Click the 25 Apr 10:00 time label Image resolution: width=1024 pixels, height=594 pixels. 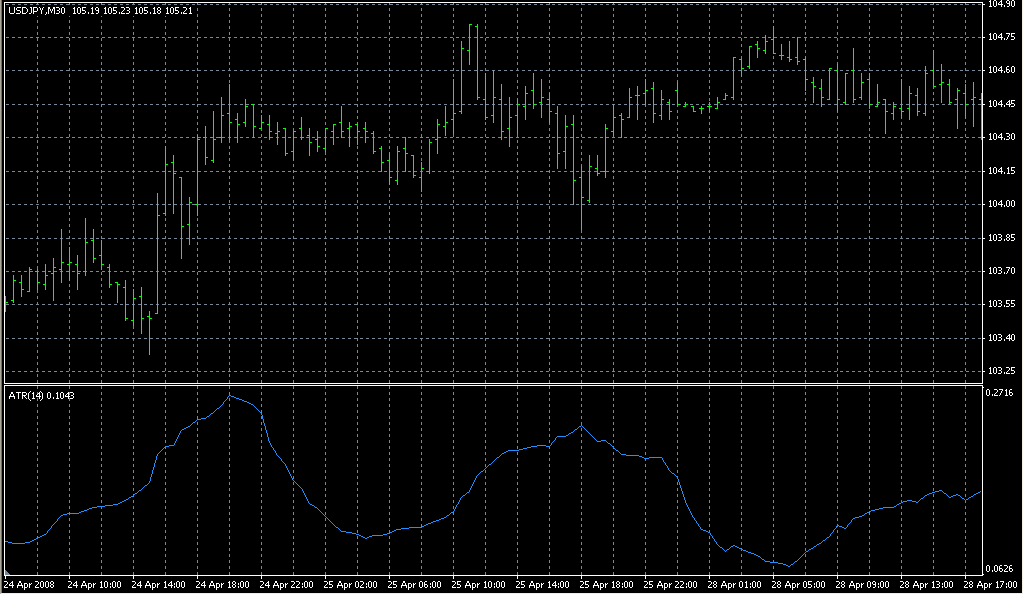pos(481,583)
